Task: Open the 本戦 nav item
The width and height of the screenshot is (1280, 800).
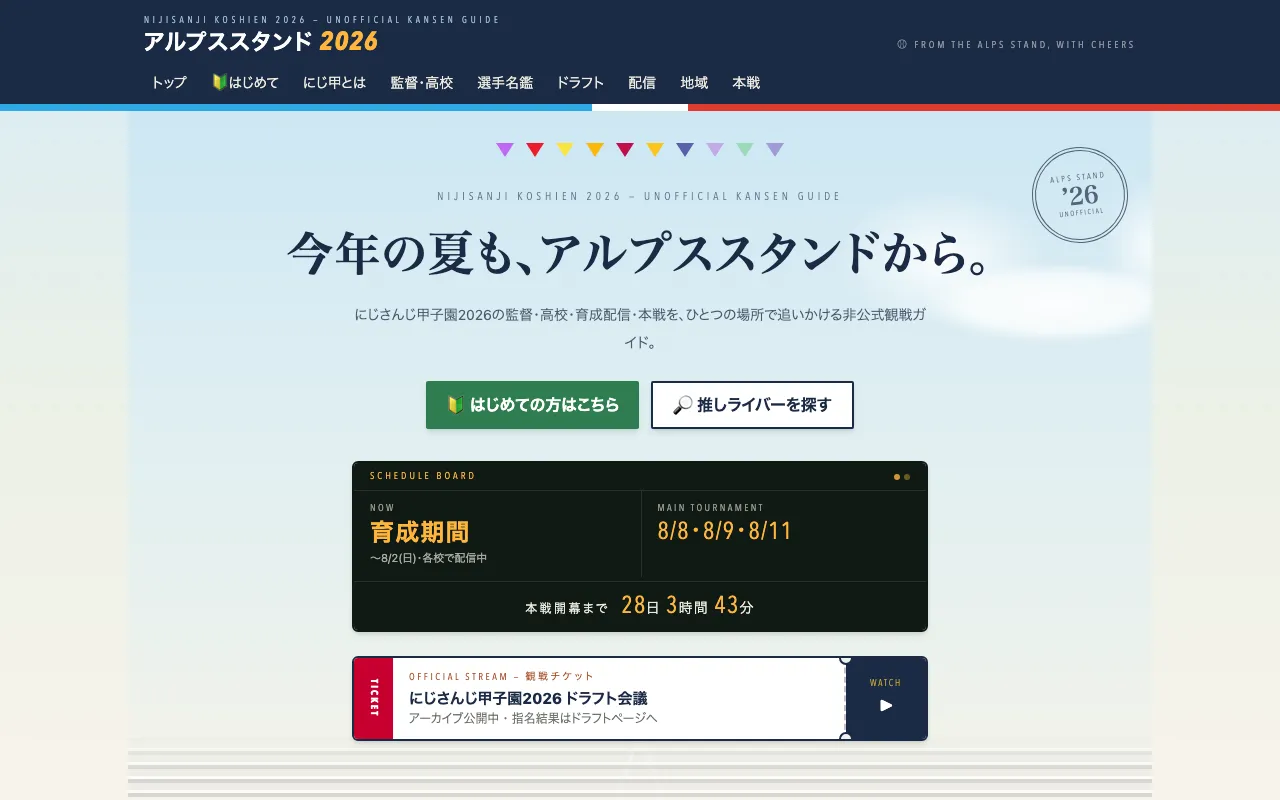Action: (746, 83)
